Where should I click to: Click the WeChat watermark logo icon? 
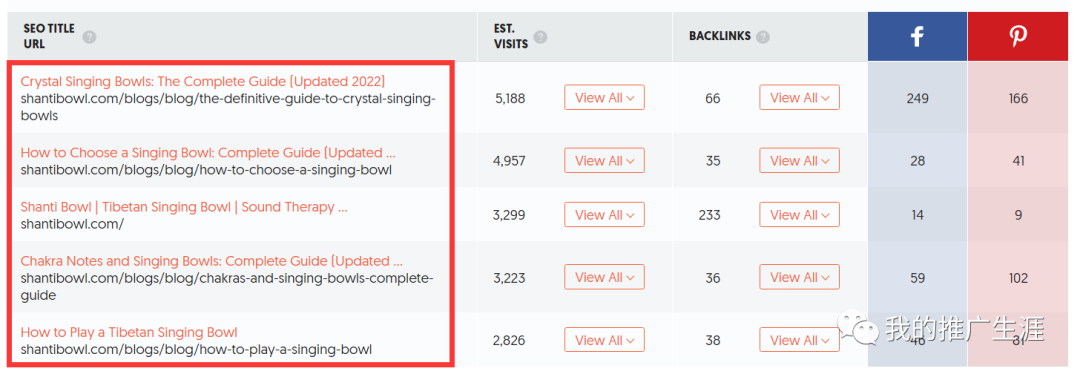857,329
